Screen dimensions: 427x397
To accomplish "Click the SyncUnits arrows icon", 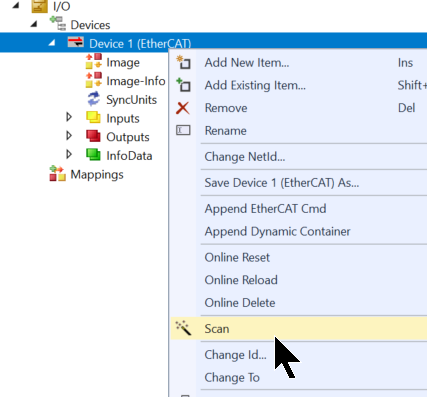I will pyautogui.click(x=94, y=99).
